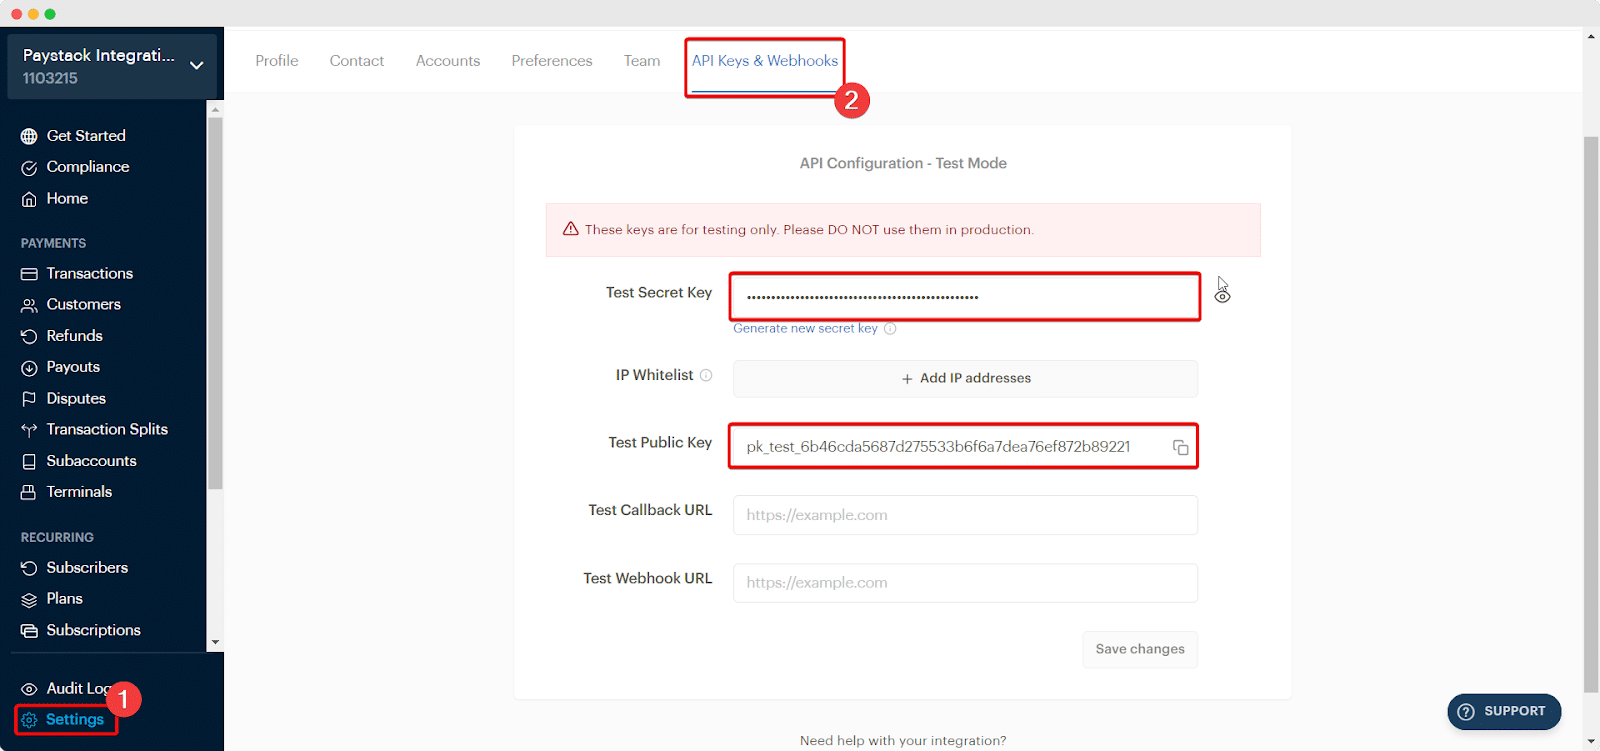Click the Settings gear icon
The width and height of the screenshot is (1600, 751).
tap(29, 720)
